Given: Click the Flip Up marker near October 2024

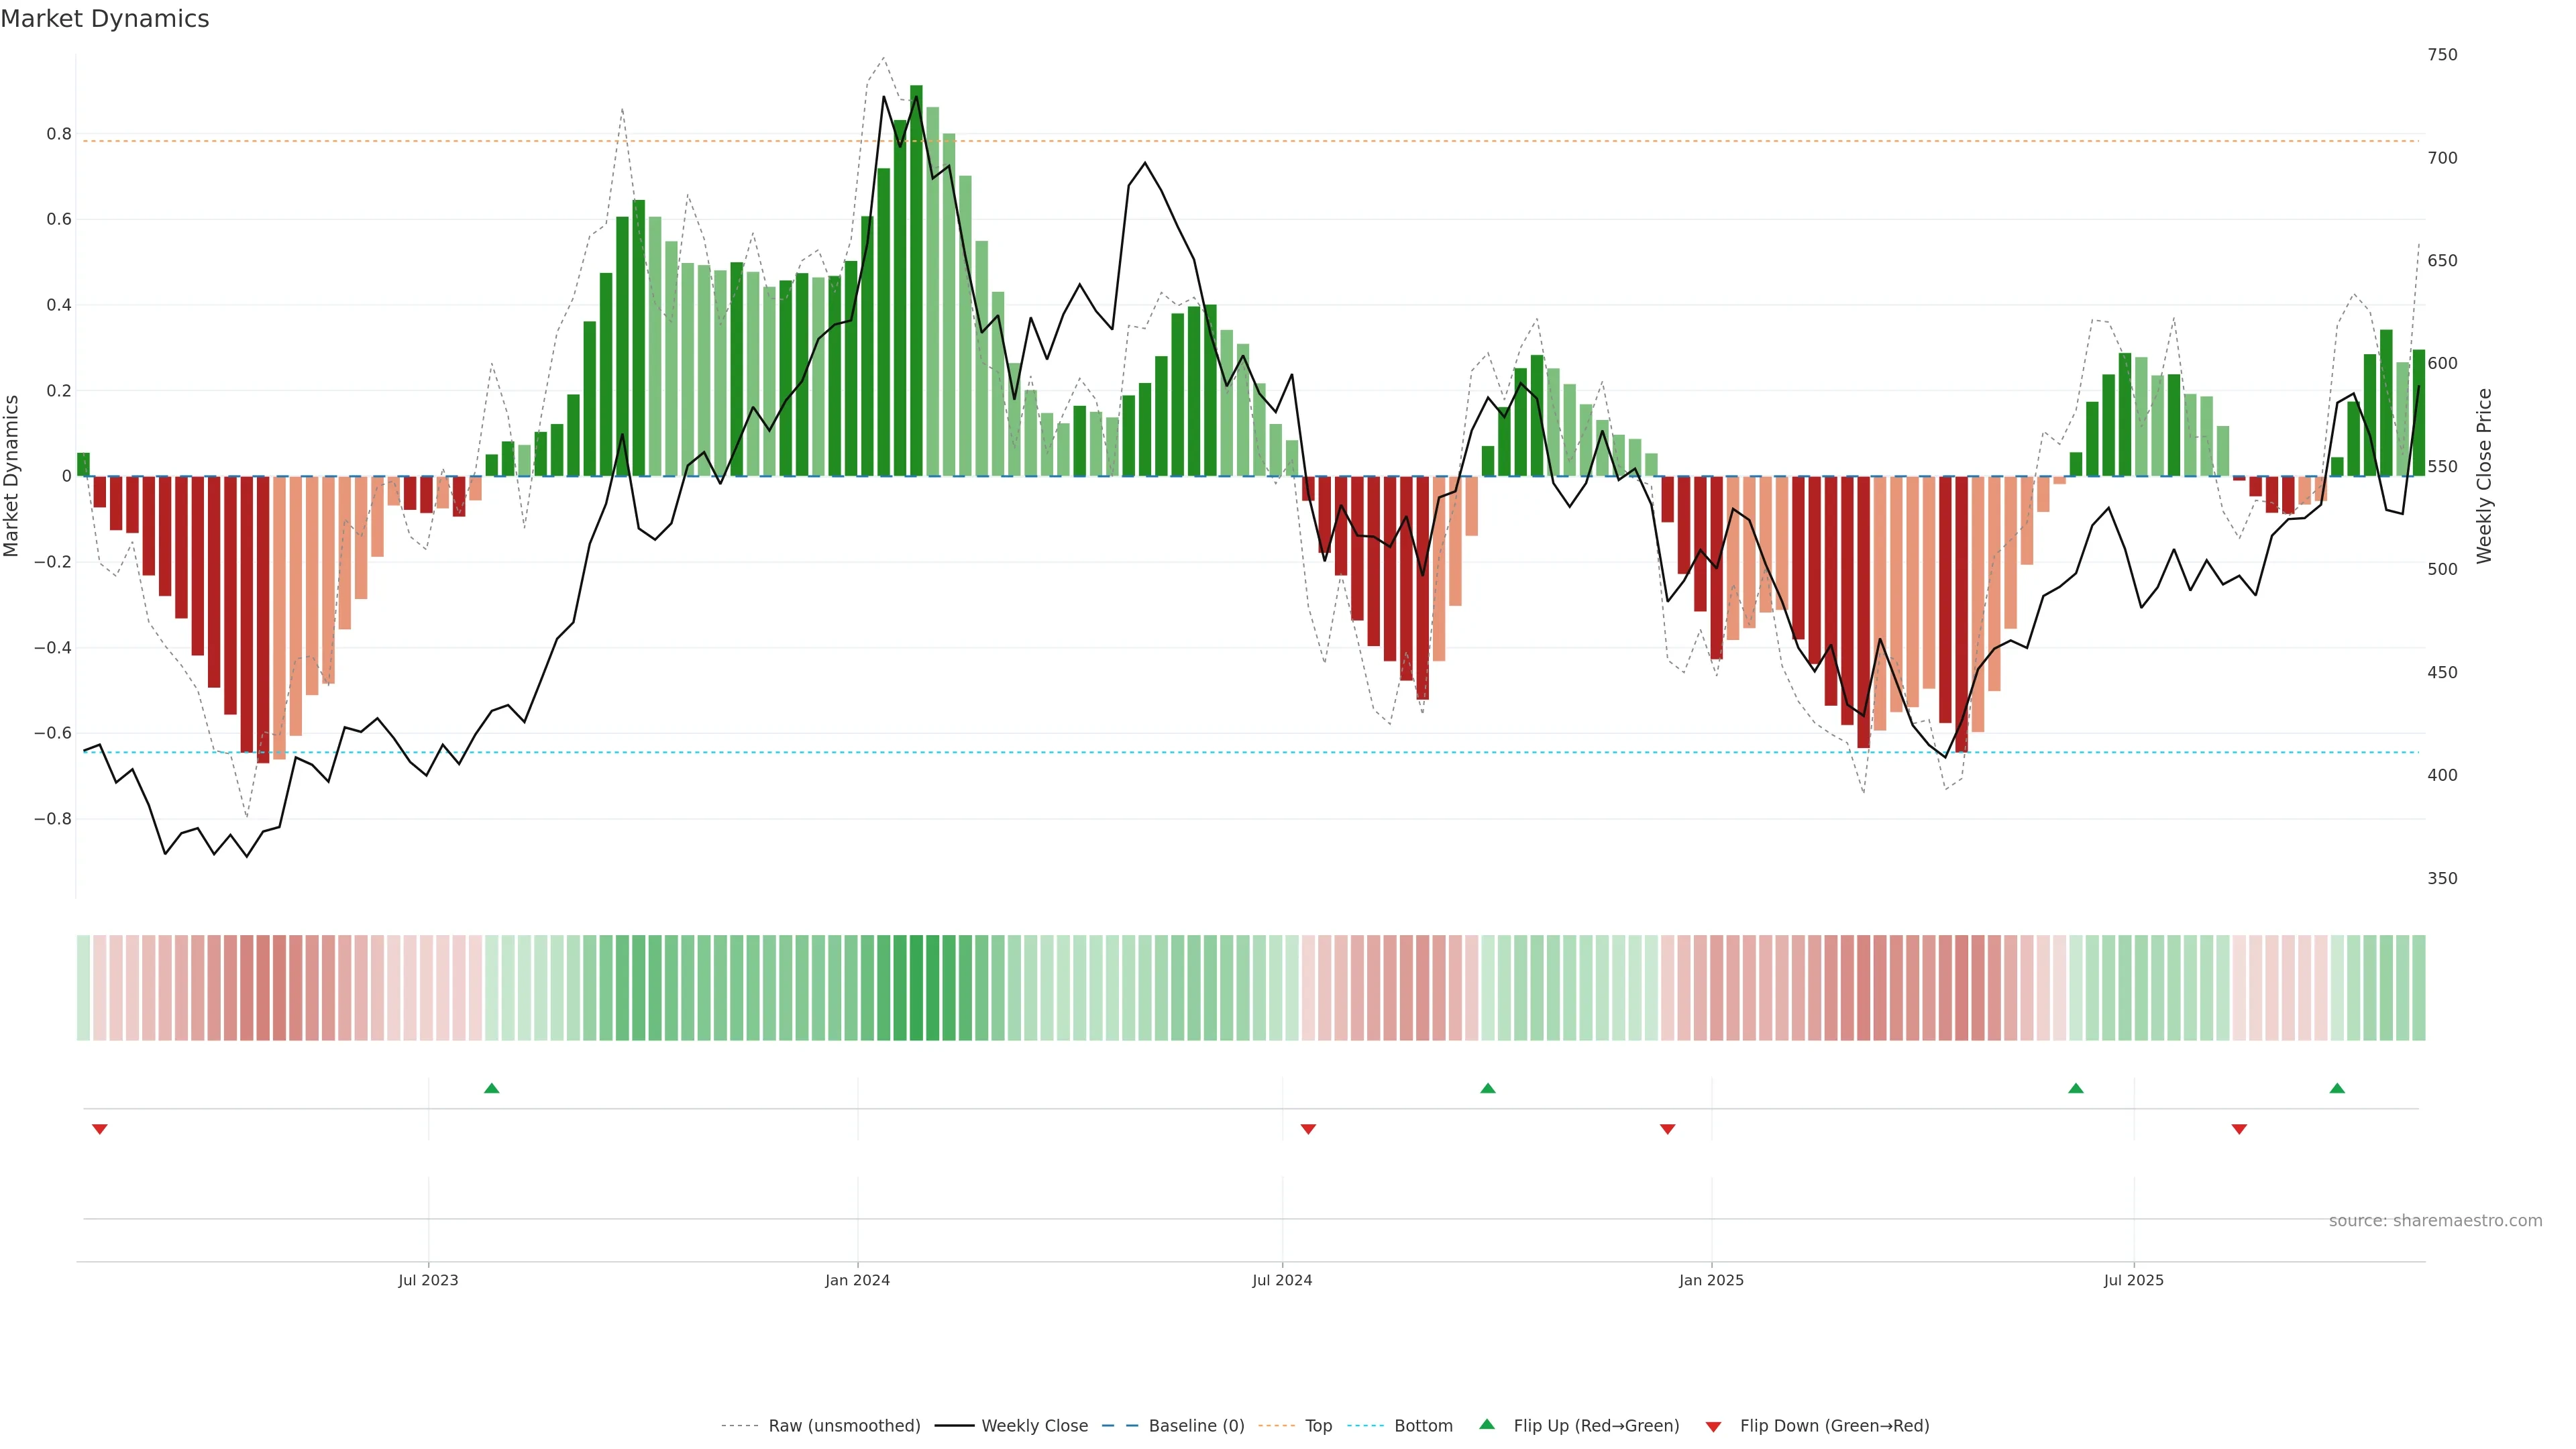Looking at the screenshot, I should point(1487,1088).
